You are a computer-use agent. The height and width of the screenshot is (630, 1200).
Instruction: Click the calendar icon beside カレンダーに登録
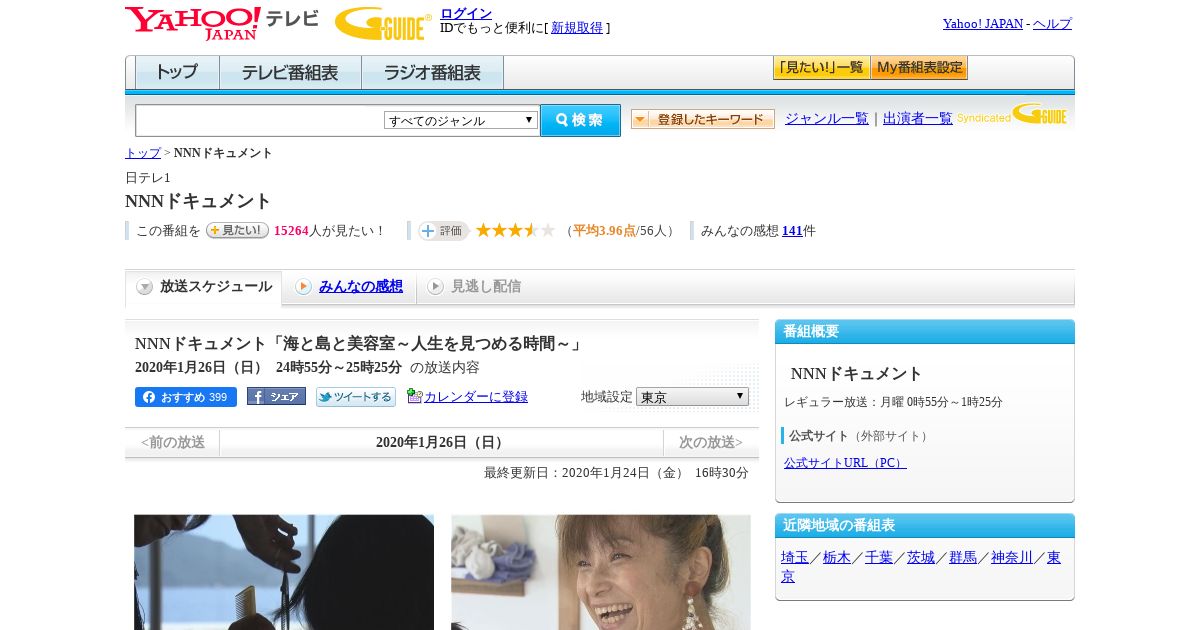click(x=415, y=396)
